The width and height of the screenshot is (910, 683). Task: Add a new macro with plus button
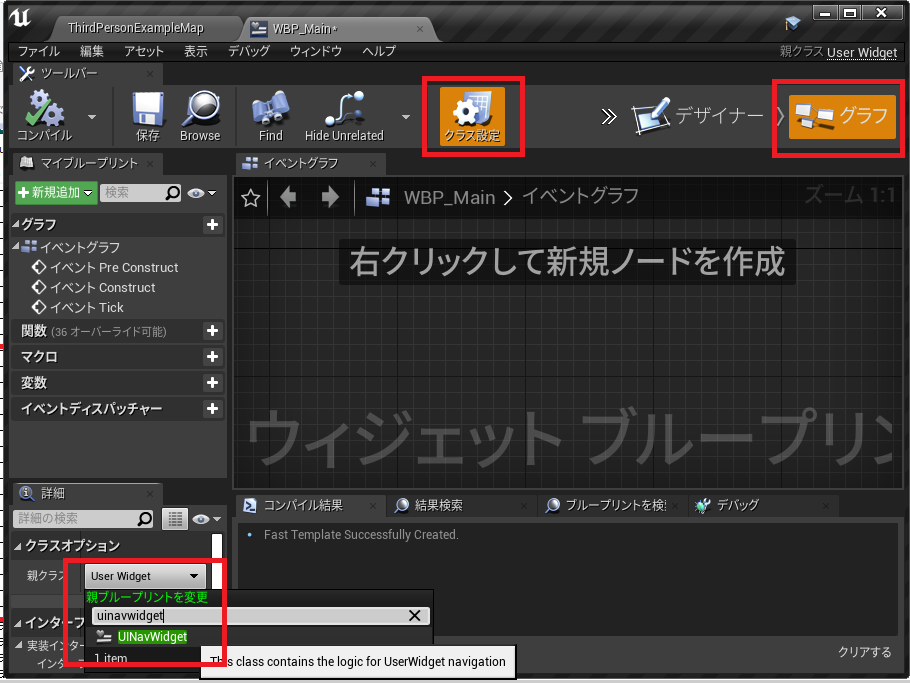click(x=212, y=356)
